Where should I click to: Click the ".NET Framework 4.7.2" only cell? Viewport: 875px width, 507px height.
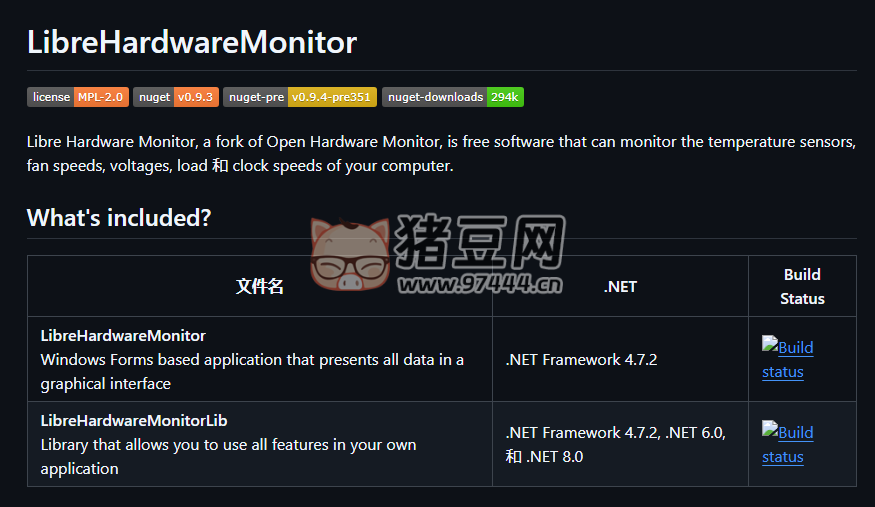click(581, 360)
